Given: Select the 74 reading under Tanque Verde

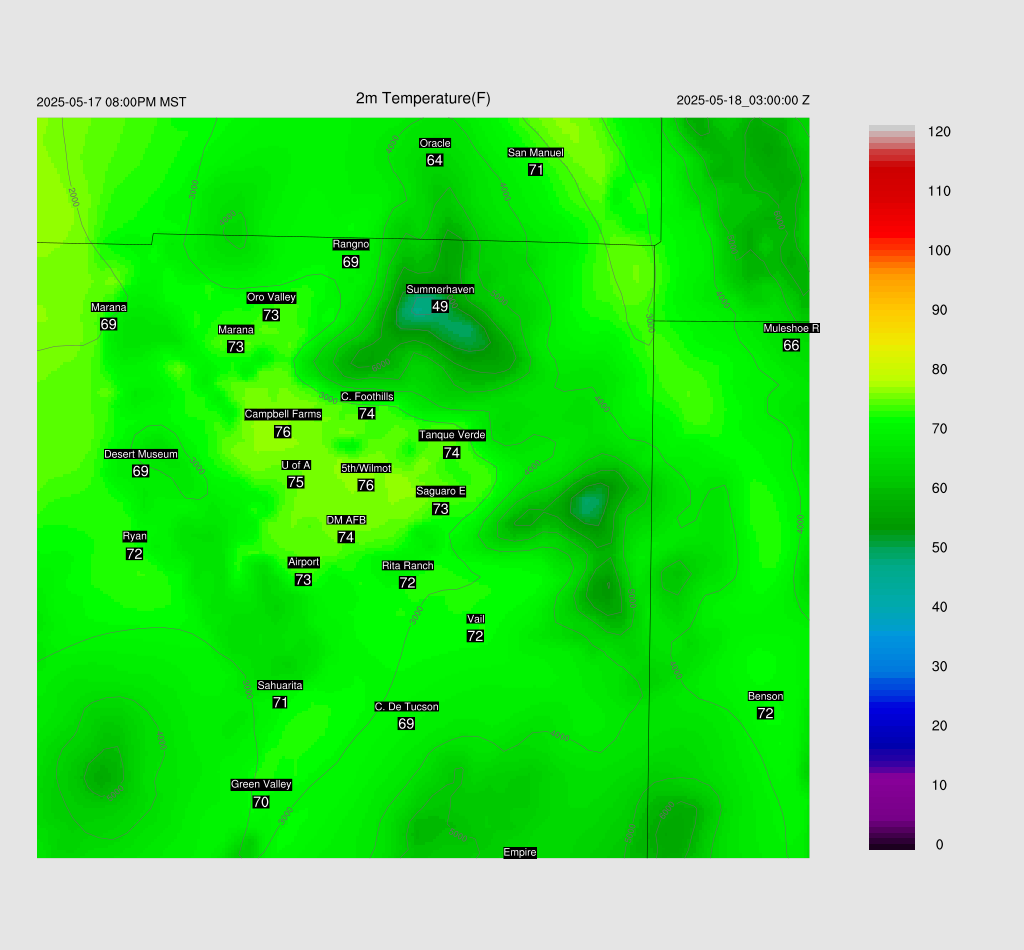Looking at the screenshot, I should [451, 452].
